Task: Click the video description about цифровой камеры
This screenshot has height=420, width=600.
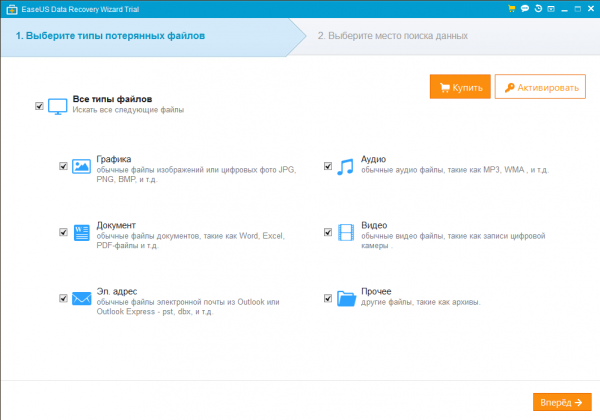Action: click(453, 241)
